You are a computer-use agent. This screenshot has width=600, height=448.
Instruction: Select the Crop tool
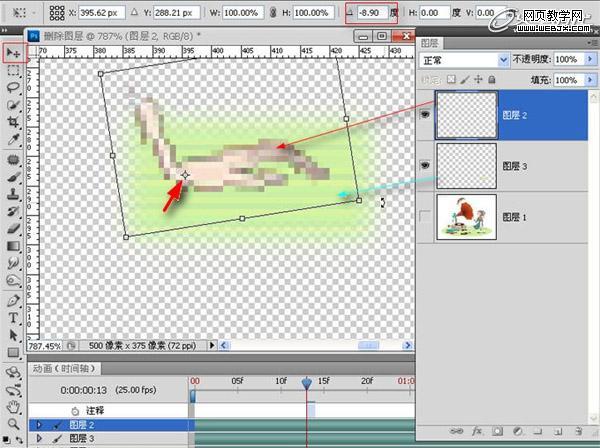pyautogui.click(x=13, y=123)
